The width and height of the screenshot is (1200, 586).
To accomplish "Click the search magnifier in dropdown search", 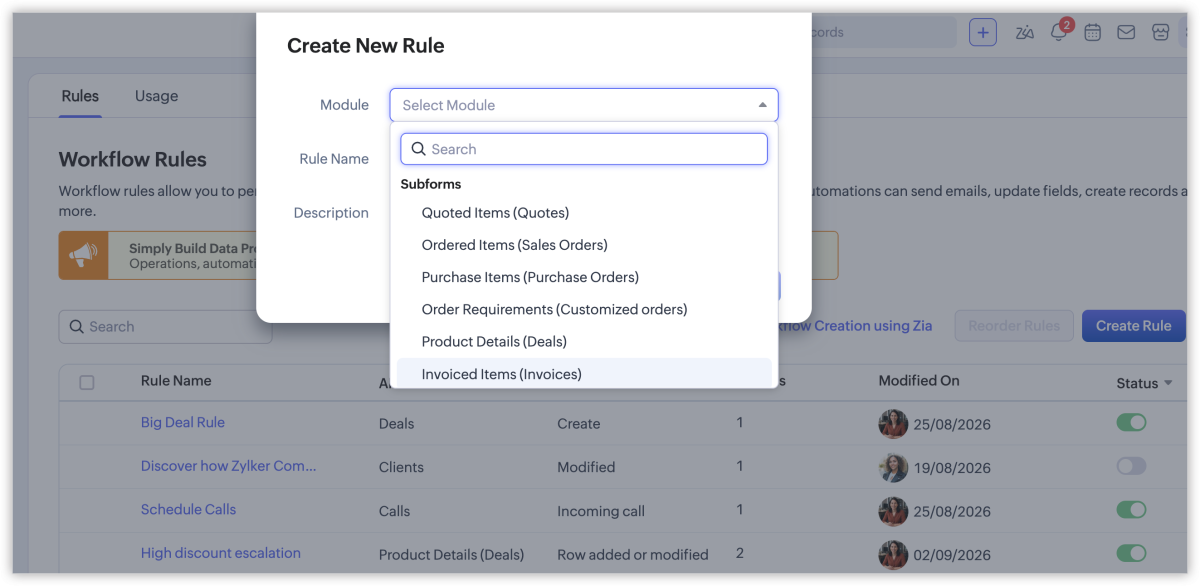I will click(x=419, y=149).
